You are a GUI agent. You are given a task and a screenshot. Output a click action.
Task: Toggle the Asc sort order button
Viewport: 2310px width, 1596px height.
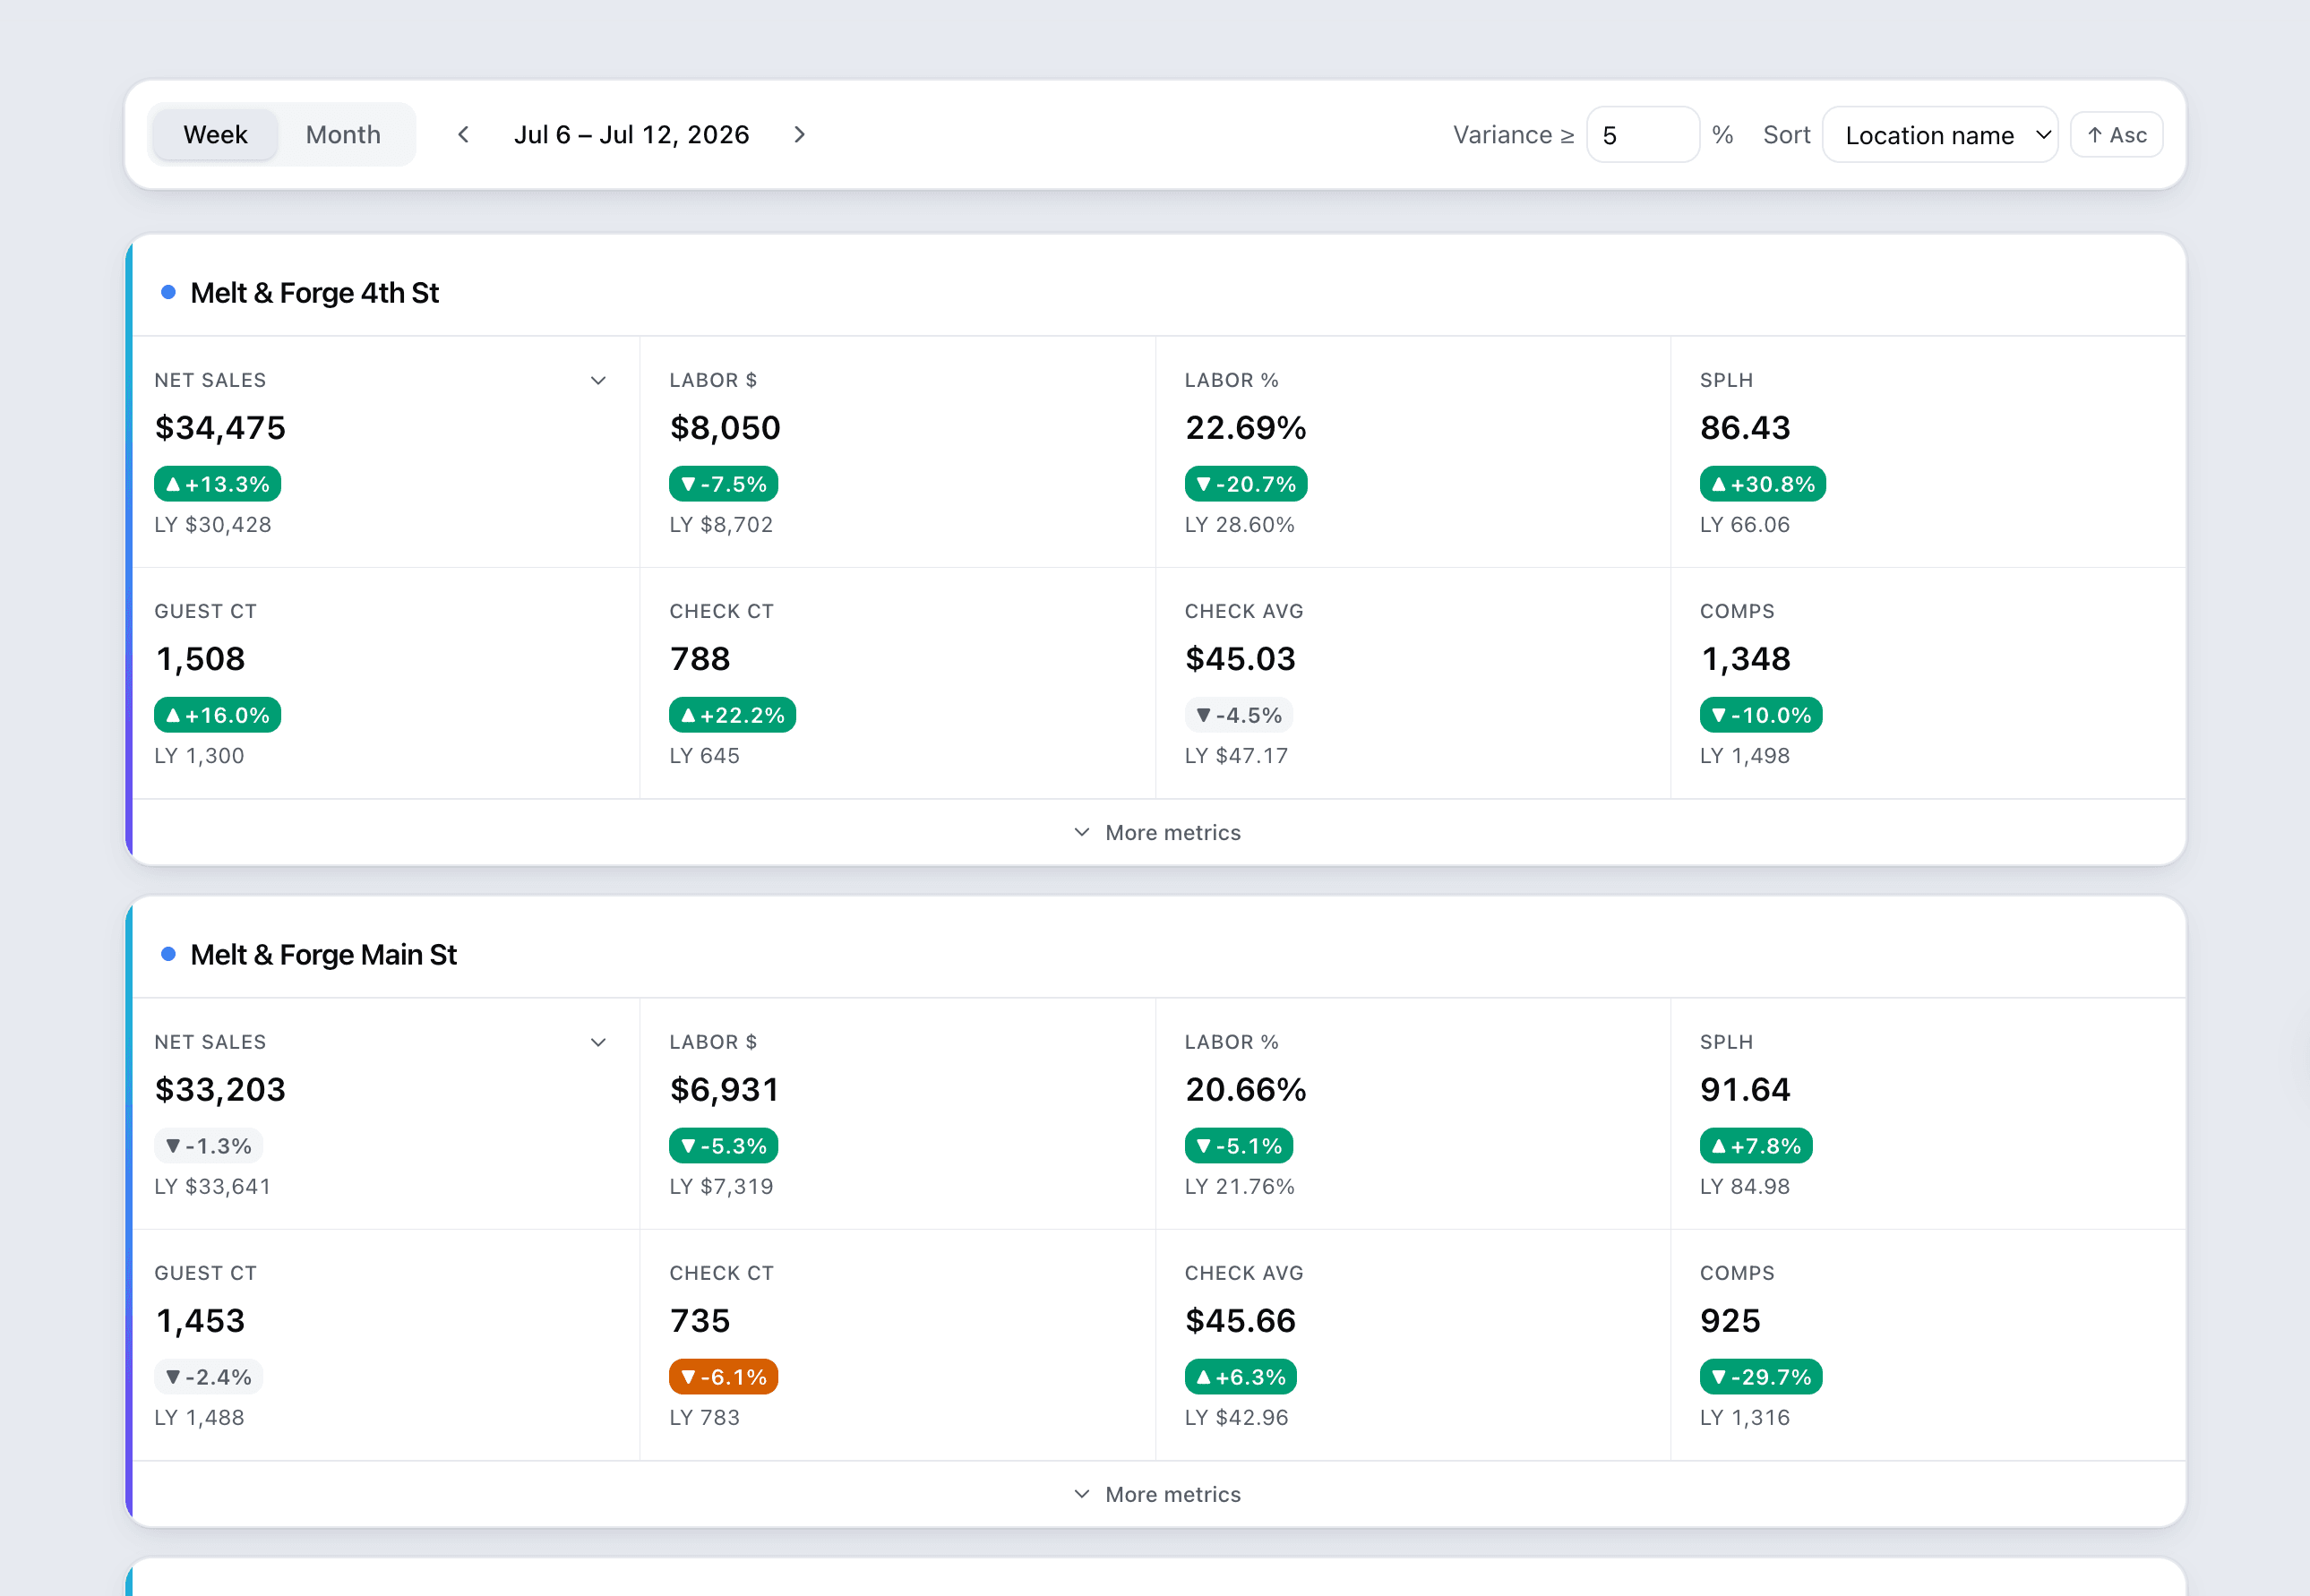point(2116,135)
